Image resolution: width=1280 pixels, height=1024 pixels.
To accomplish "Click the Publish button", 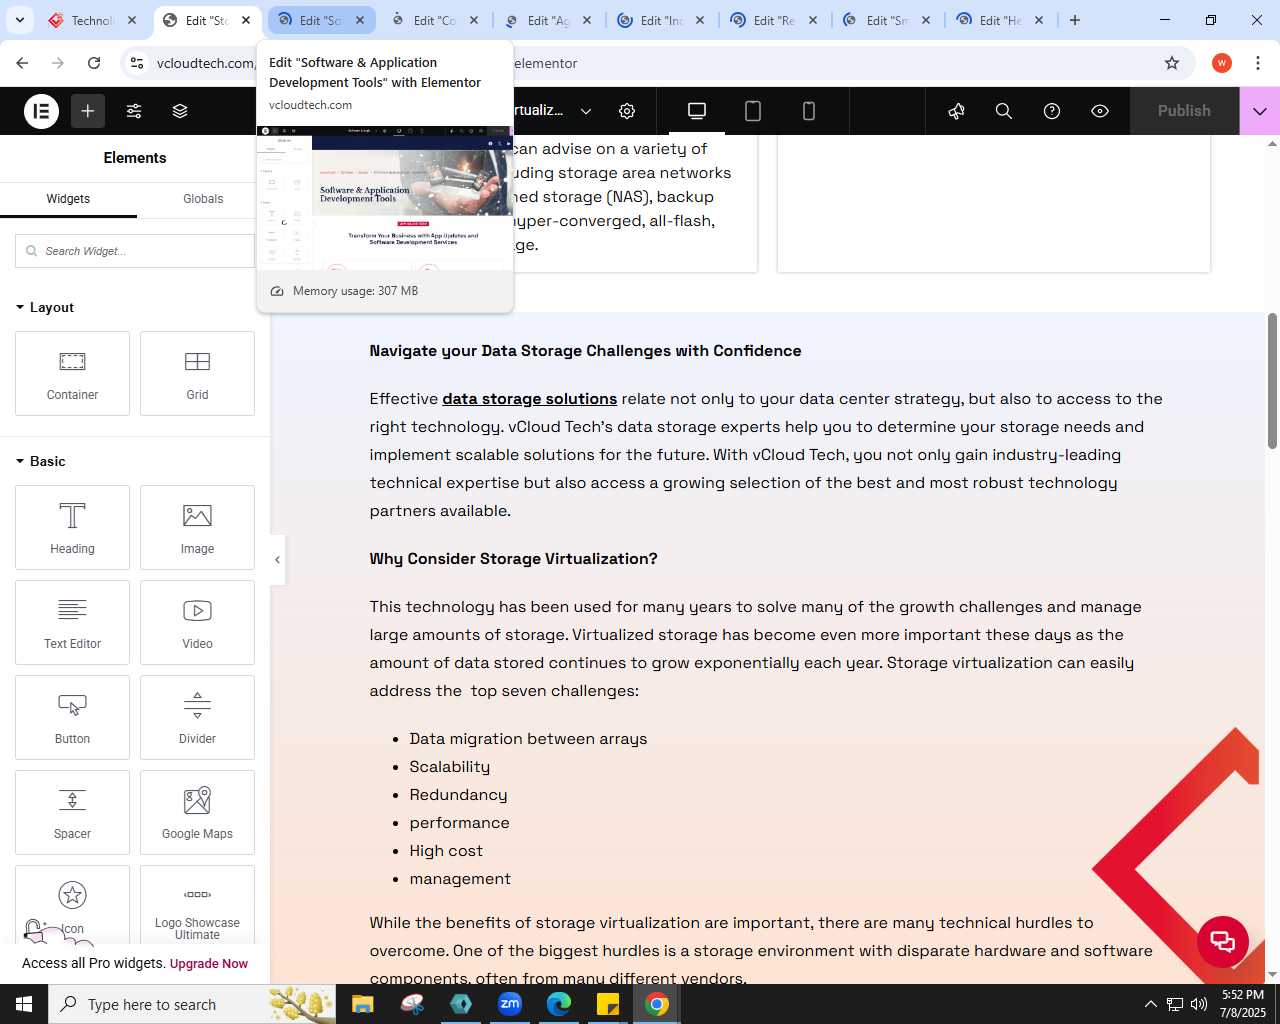I will pos(1184,111).
